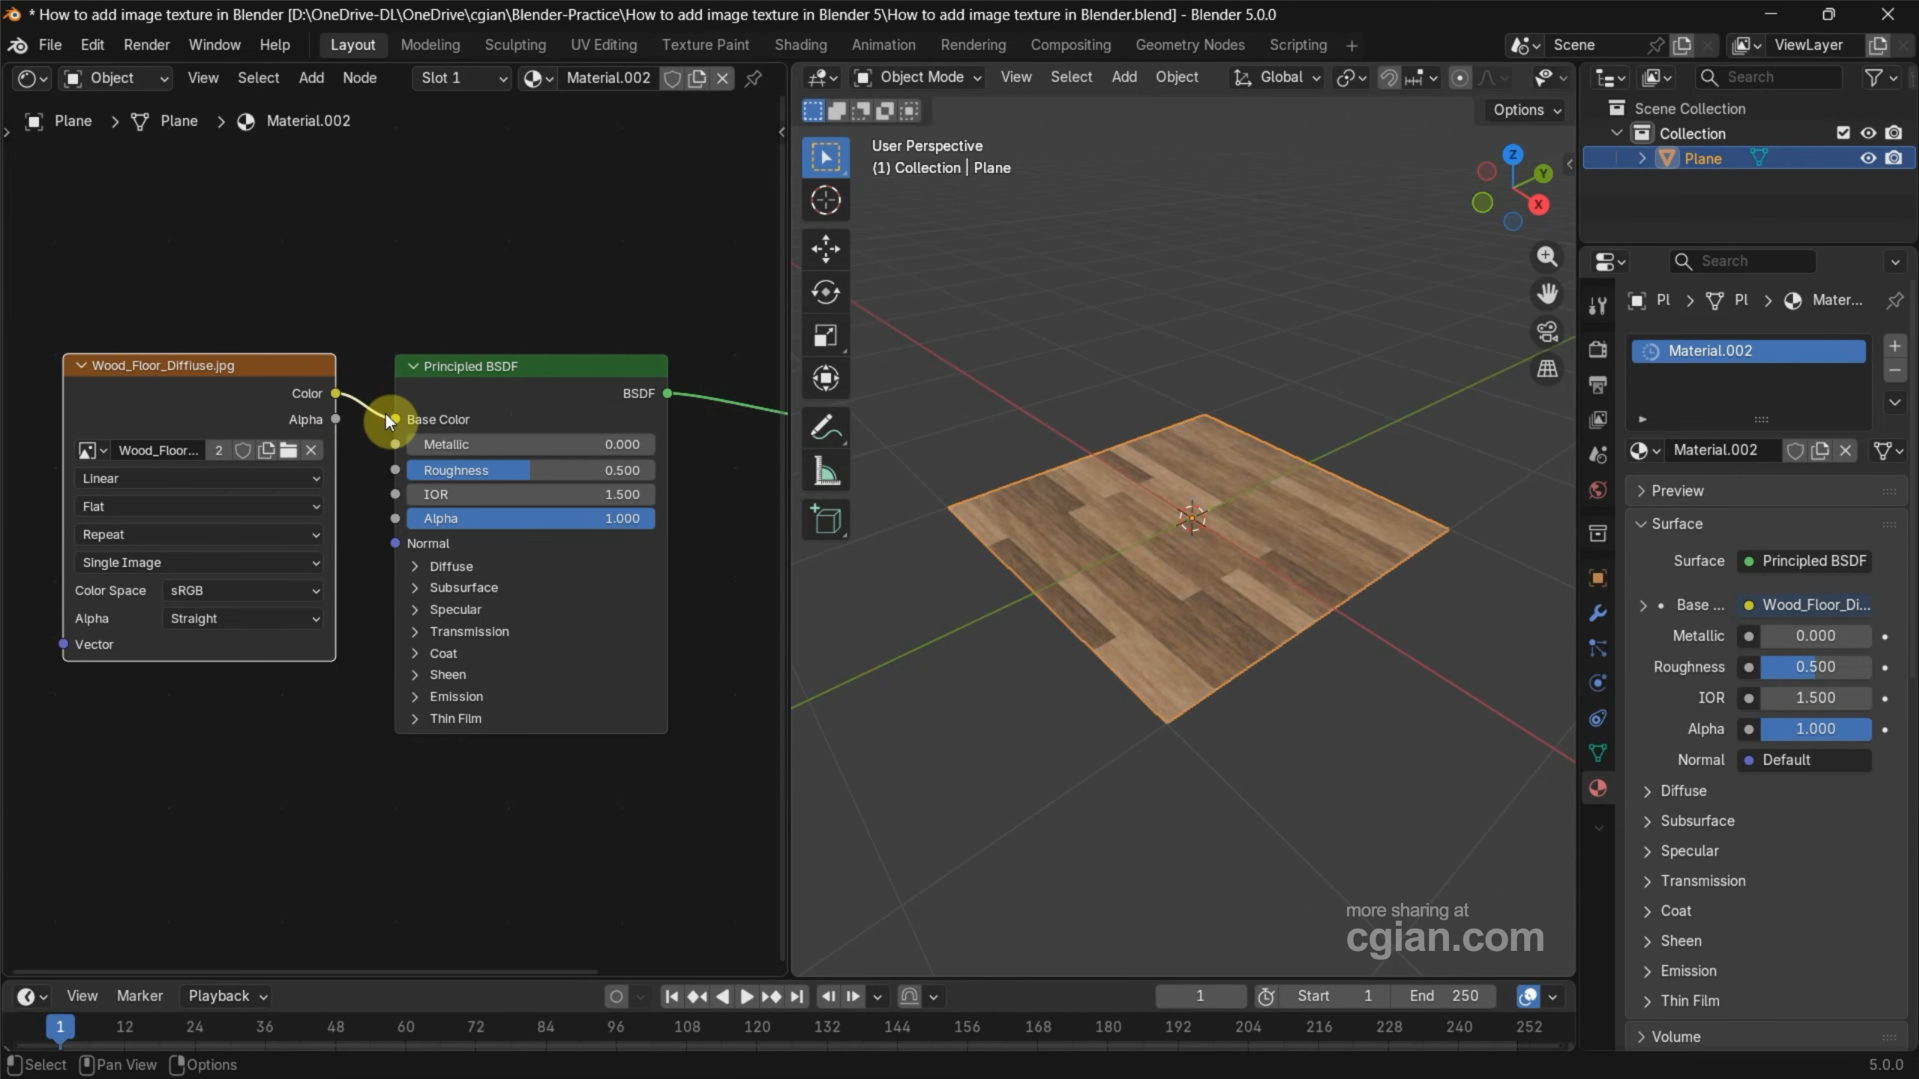Screen dimensions: 1919x1079
Task: Click the Roughness slider in node
Action: pos(531,470)
